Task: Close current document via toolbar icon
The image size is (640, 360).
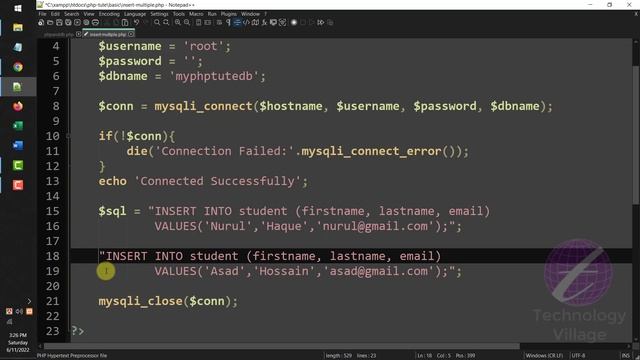Action: pos(77,22)
